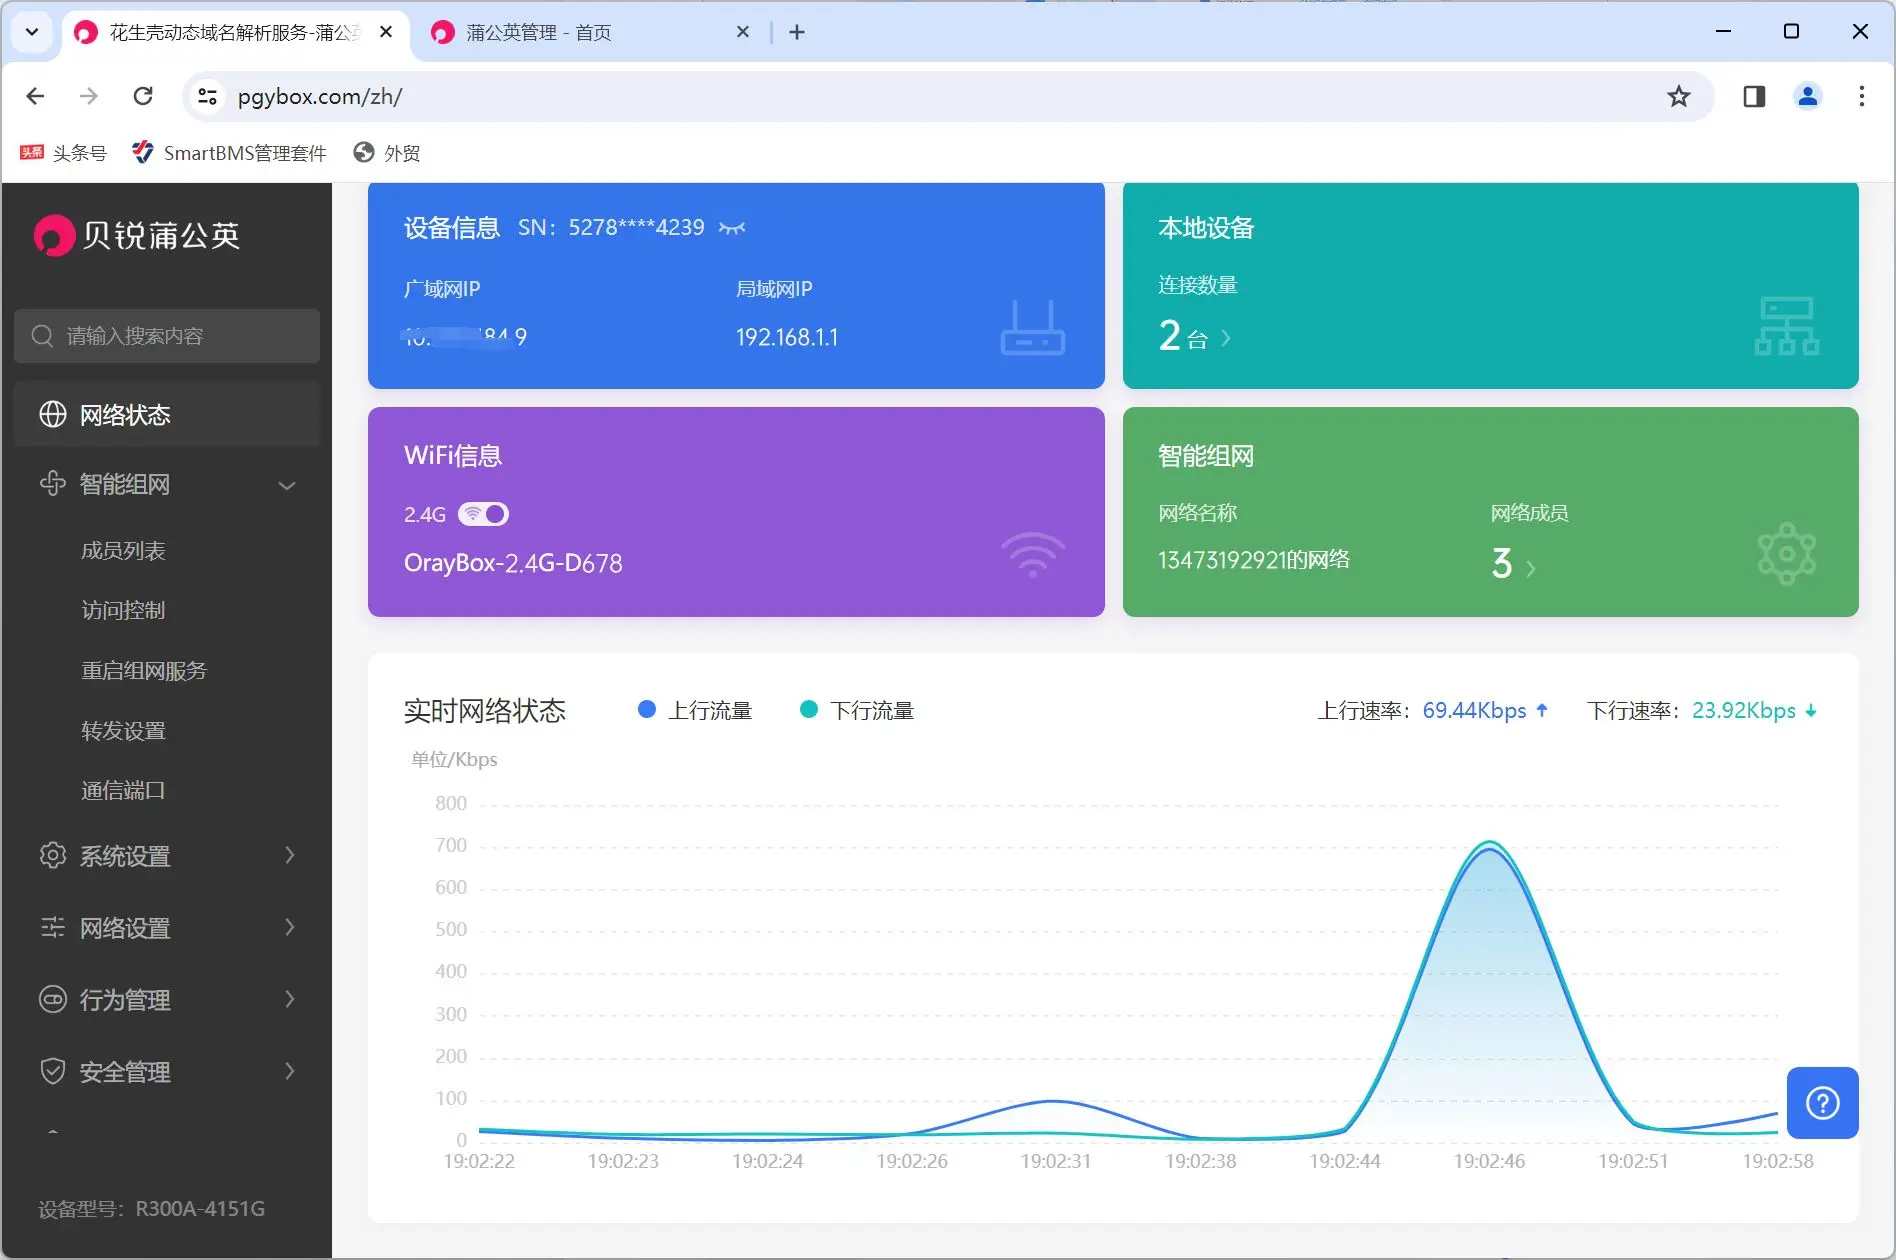Click the gear icon in 智能组网 card

click(1786, 554)
